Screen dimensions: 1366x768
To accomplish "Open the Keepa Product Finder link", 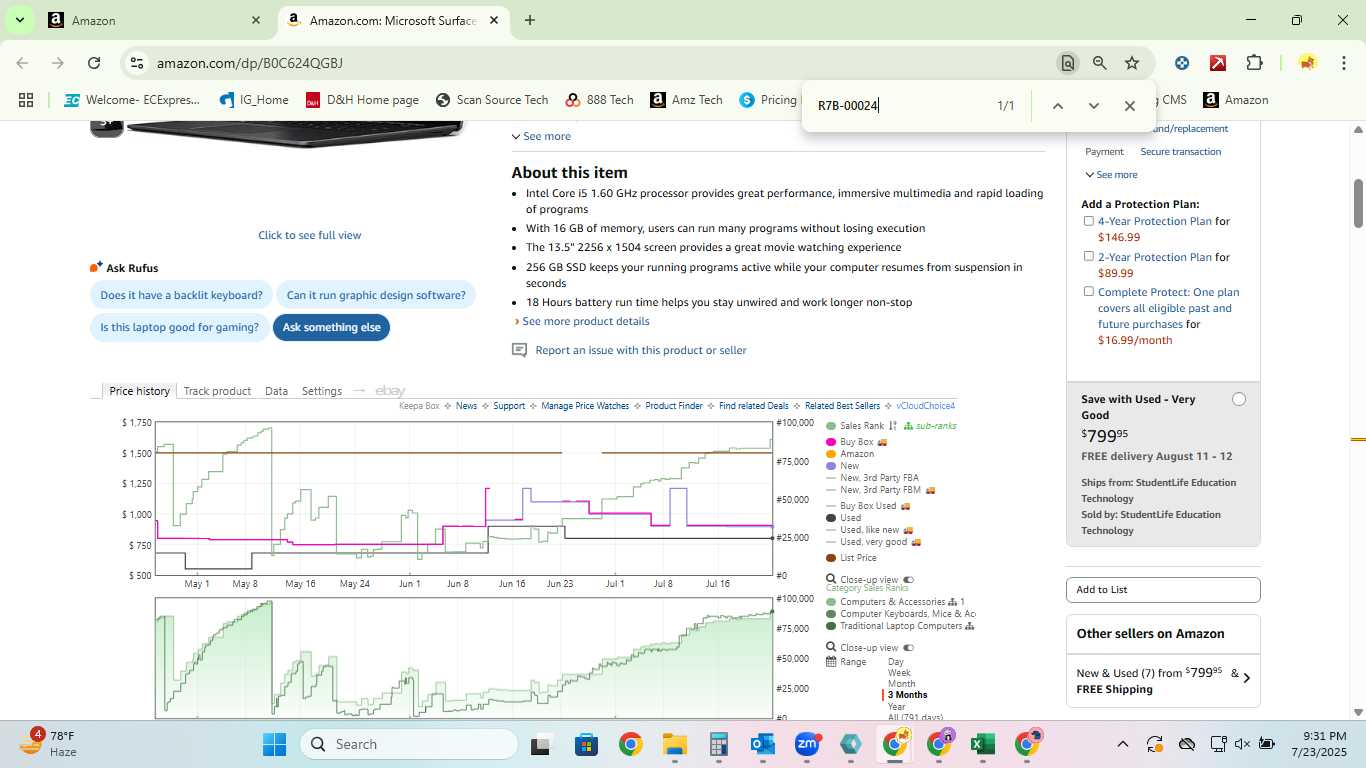I will [x=674, y=406].
